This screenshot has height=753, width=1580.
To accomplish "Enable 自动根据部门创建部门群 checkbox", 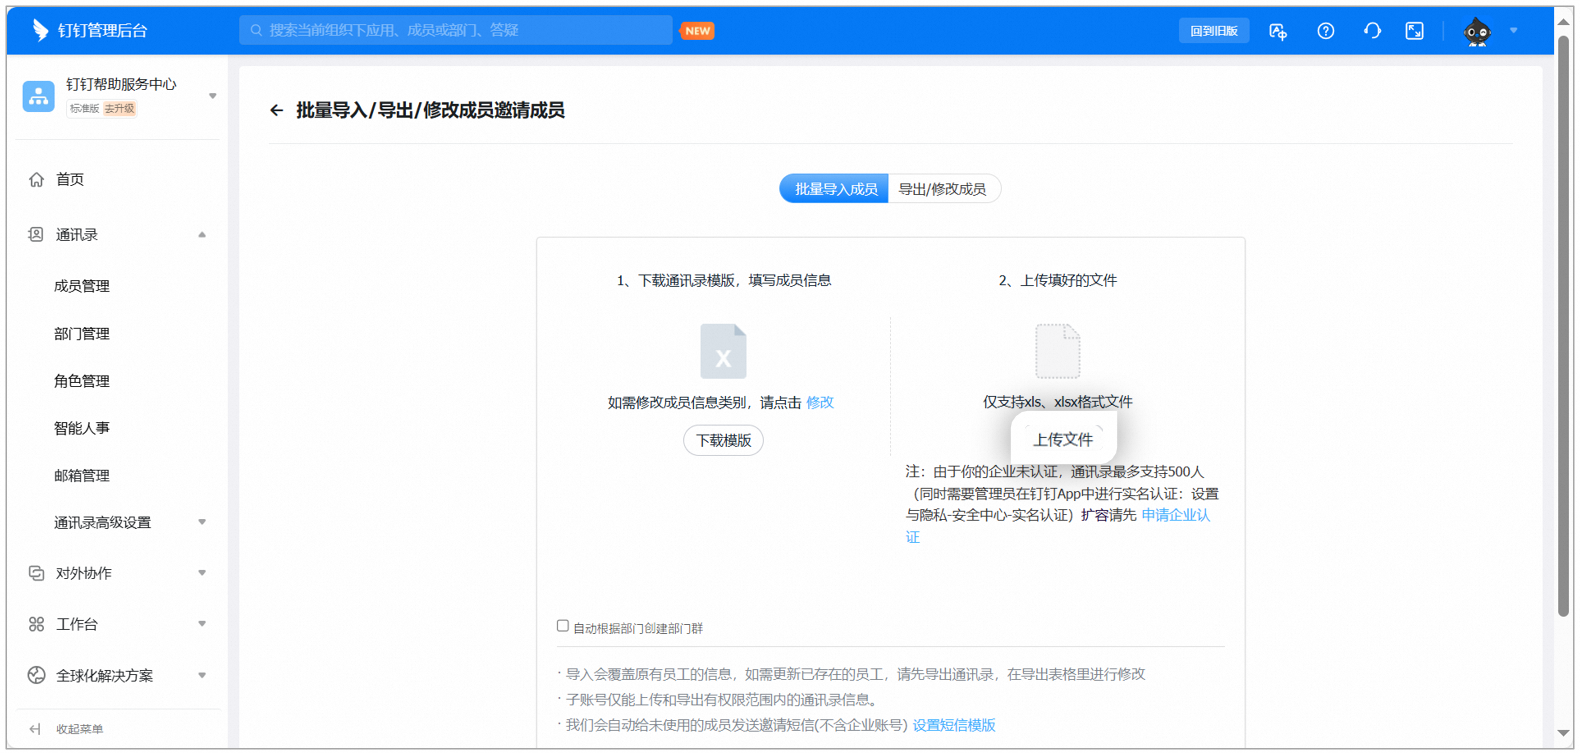I will [x=563, y=626].
